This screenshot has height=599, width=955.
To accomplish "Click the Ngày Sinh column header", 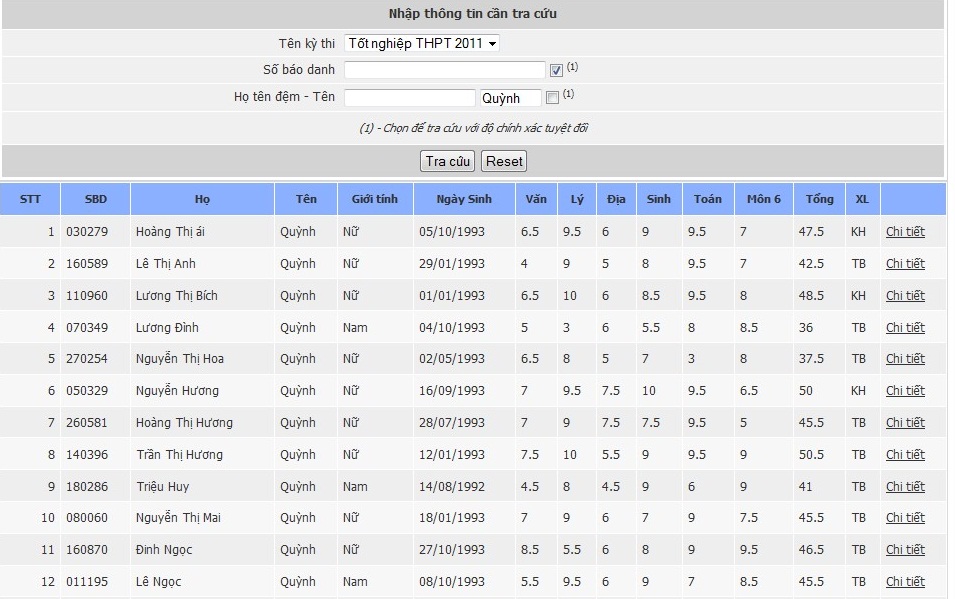I will [x=464, y=199].
